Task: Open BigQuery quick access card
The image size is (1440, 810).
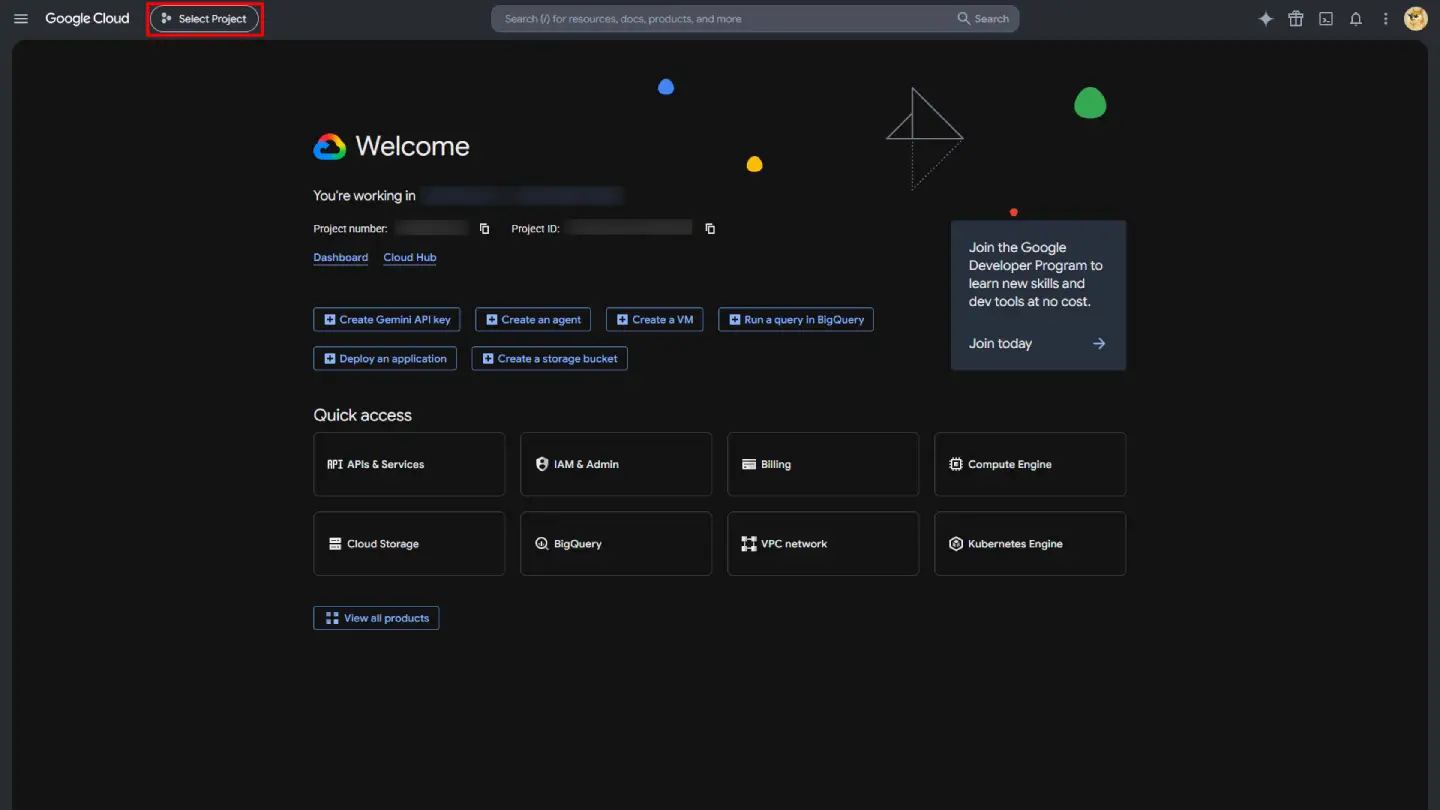Action: pyautogui.click(x=616, y=544)
